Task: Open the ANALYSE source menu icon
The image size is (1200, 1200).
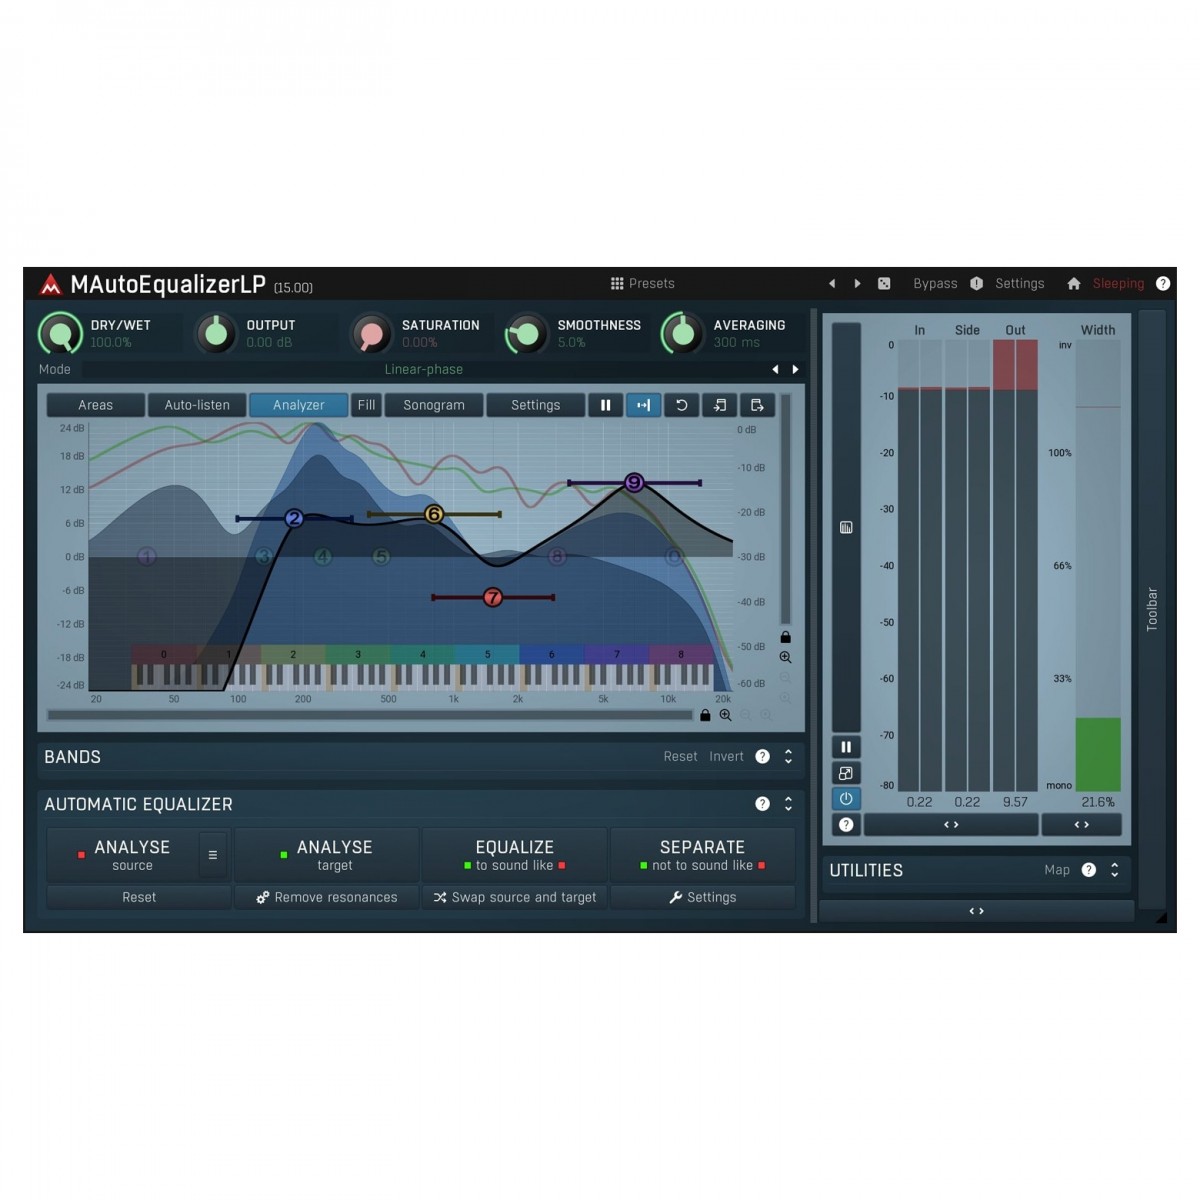Action: 212,855
